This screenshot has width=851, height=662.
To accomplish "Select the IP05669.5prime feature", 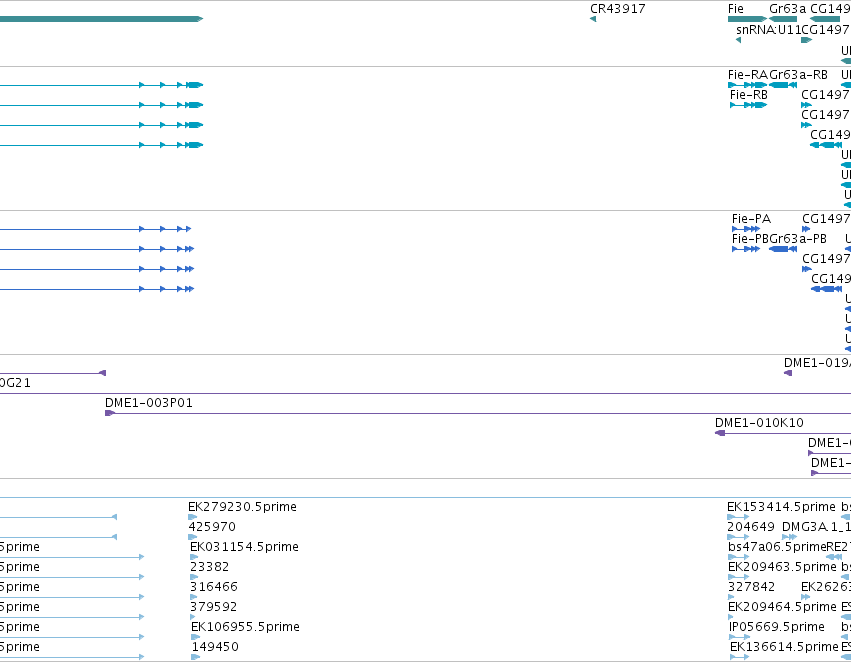I will coord(739,637).
